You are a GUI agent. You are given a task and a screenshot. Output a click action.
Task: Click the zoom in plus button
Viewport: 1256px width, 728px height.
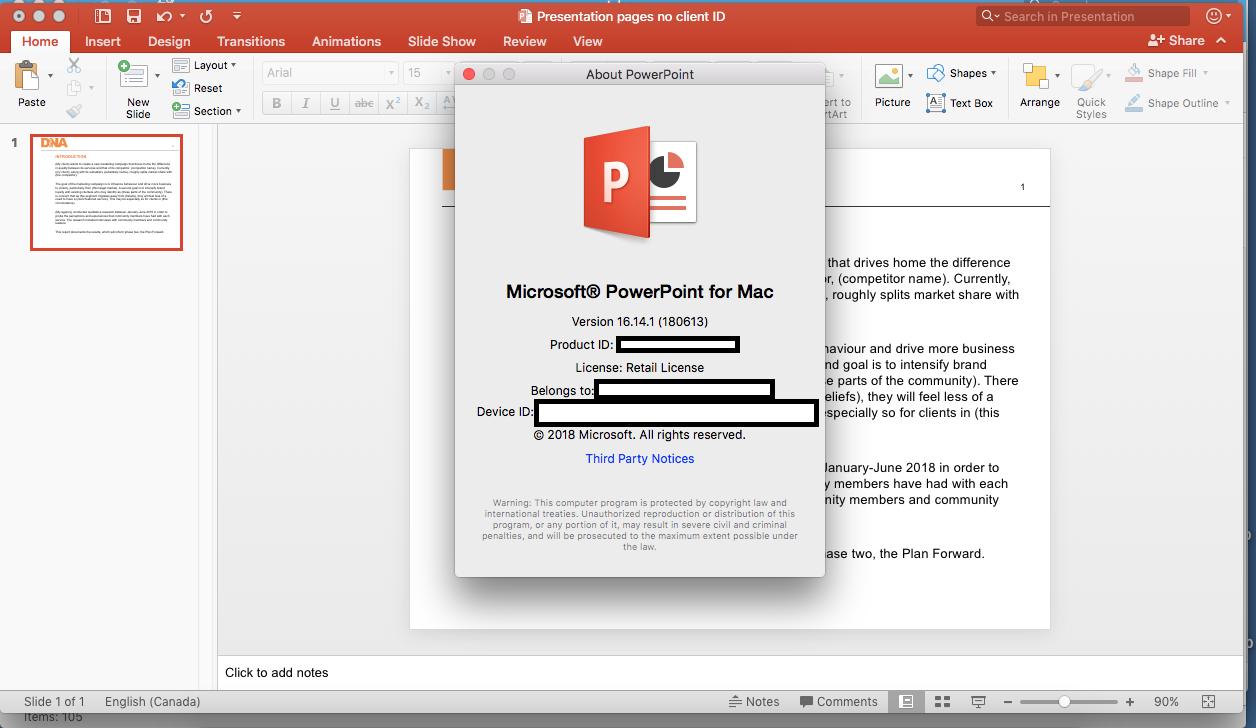pos(1130,702)
